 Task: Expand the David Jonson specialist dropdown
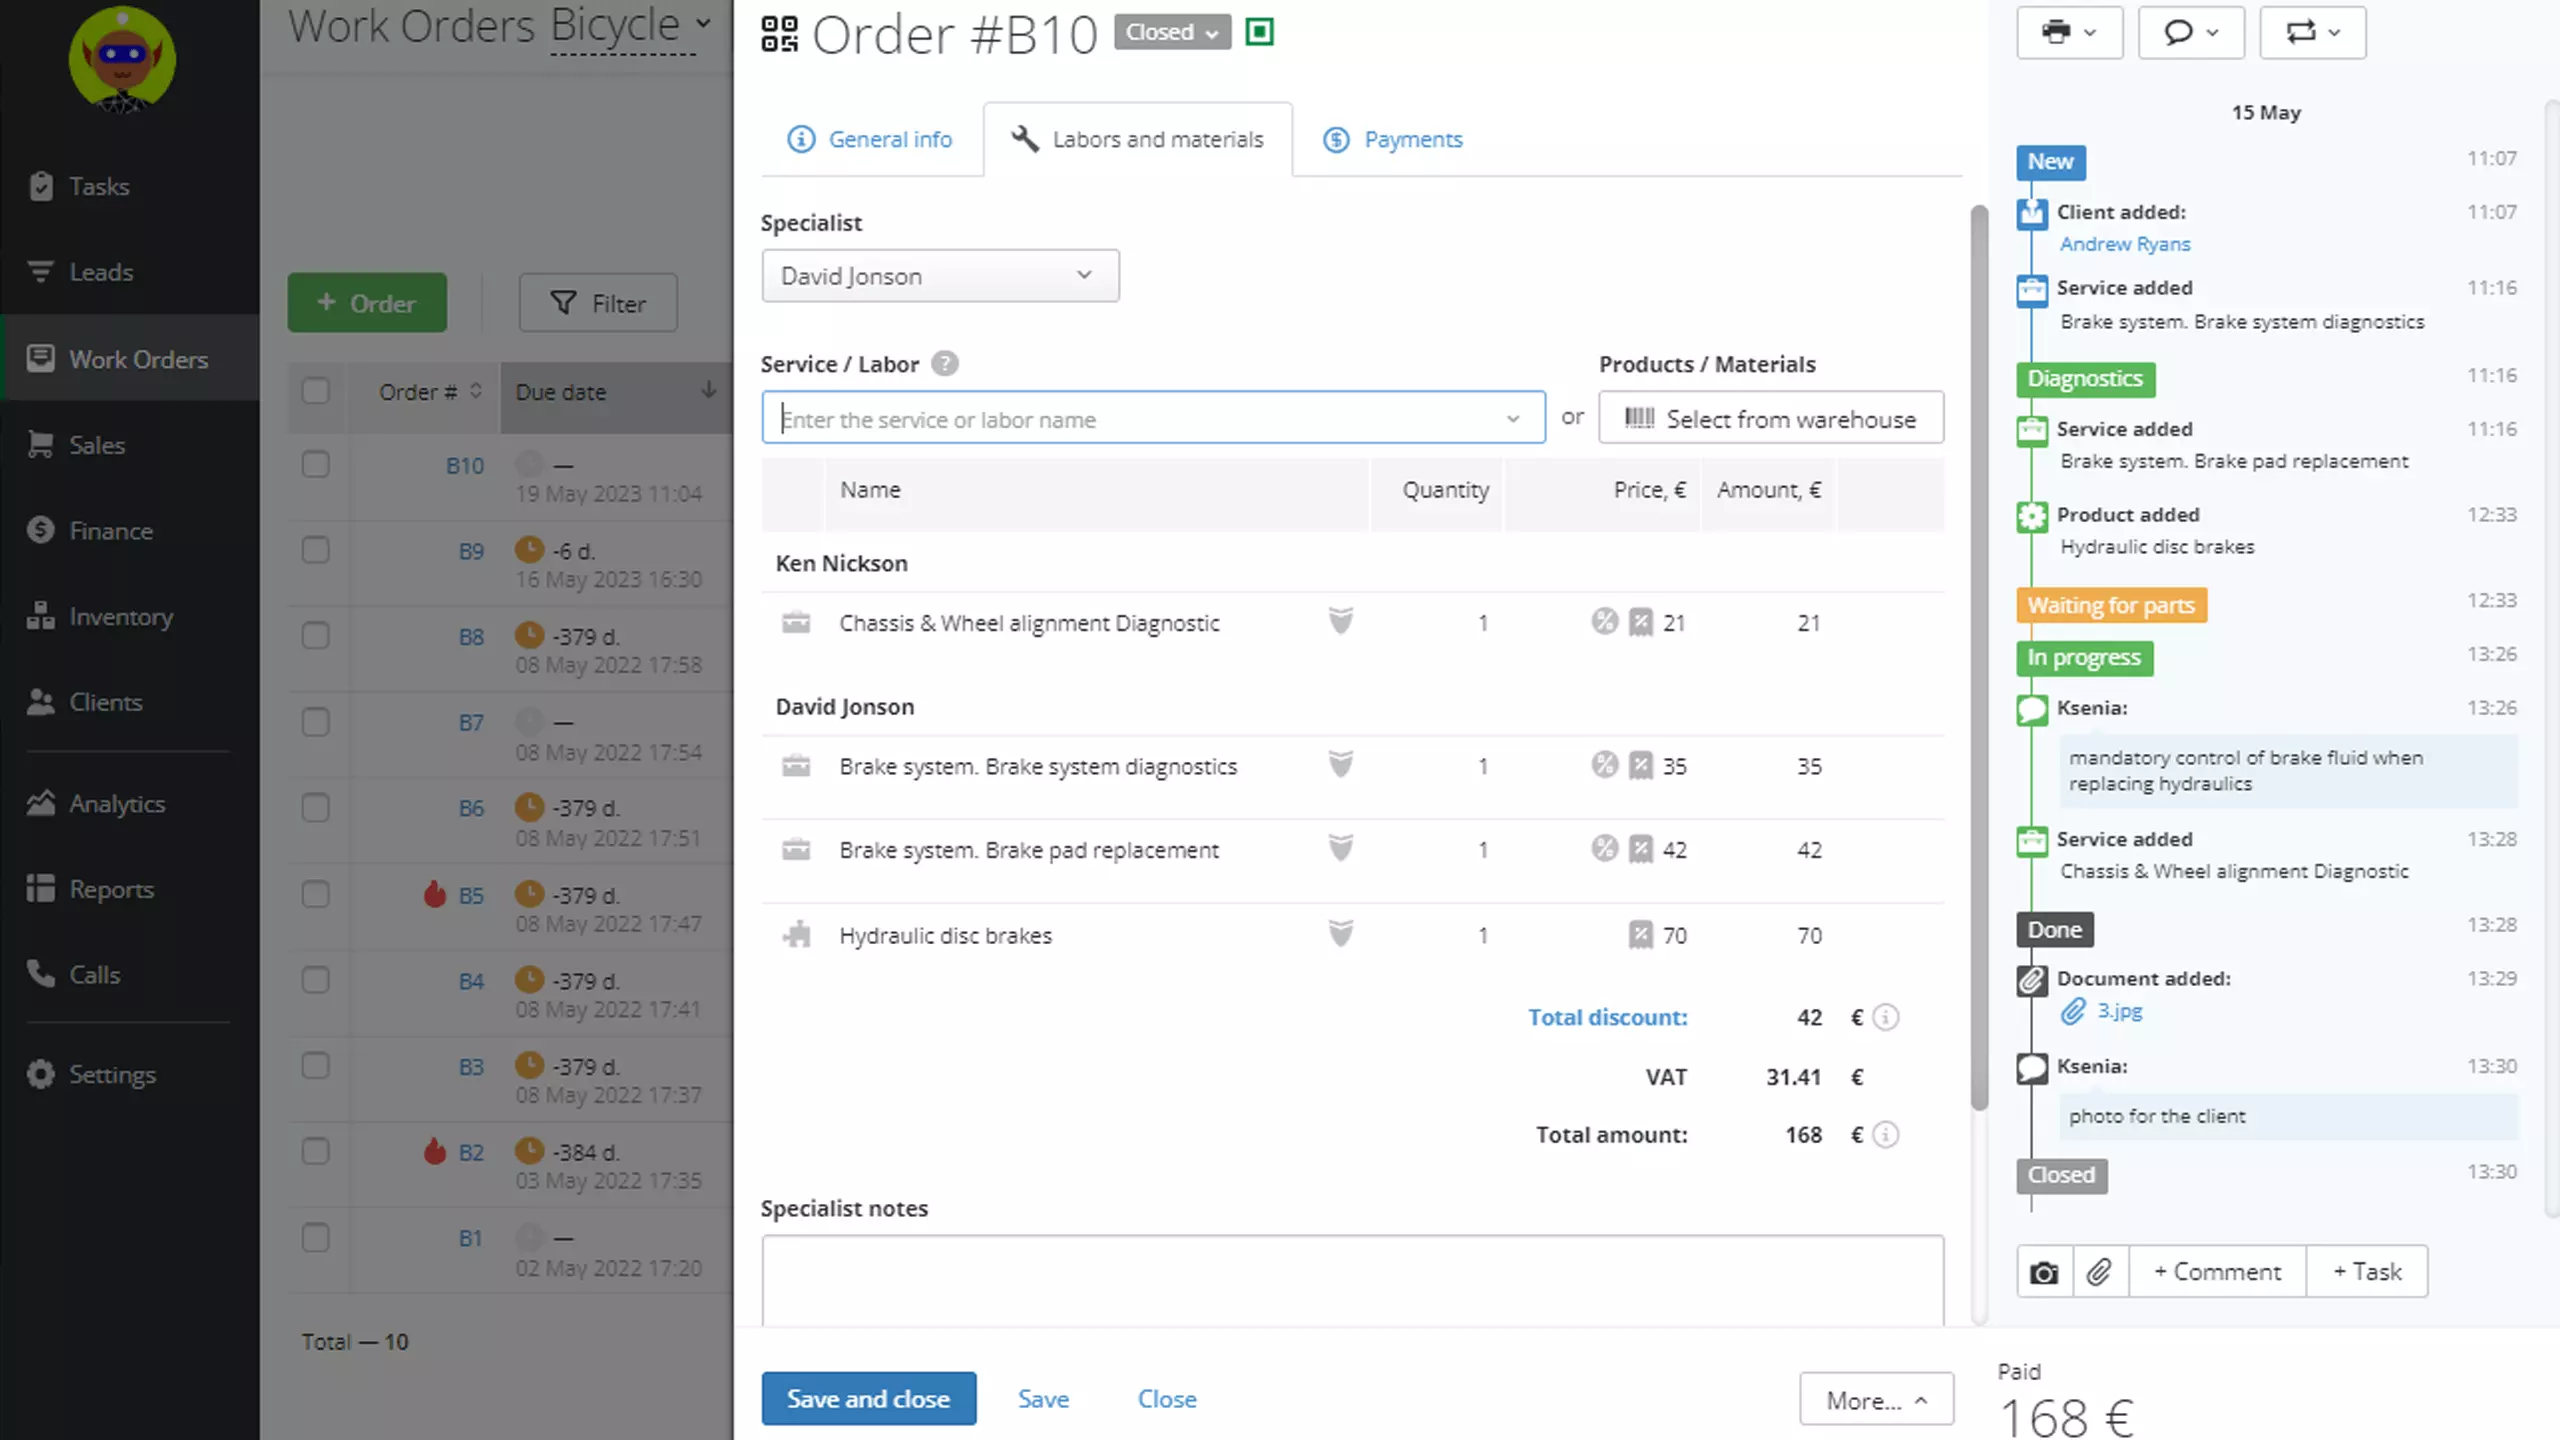(x=940, y=276)
